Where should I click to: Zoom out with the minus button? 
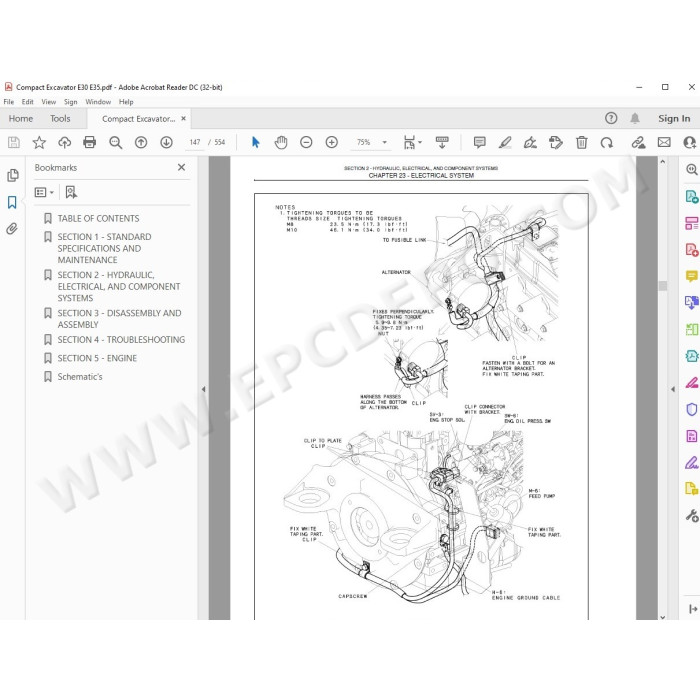[306, 142]
